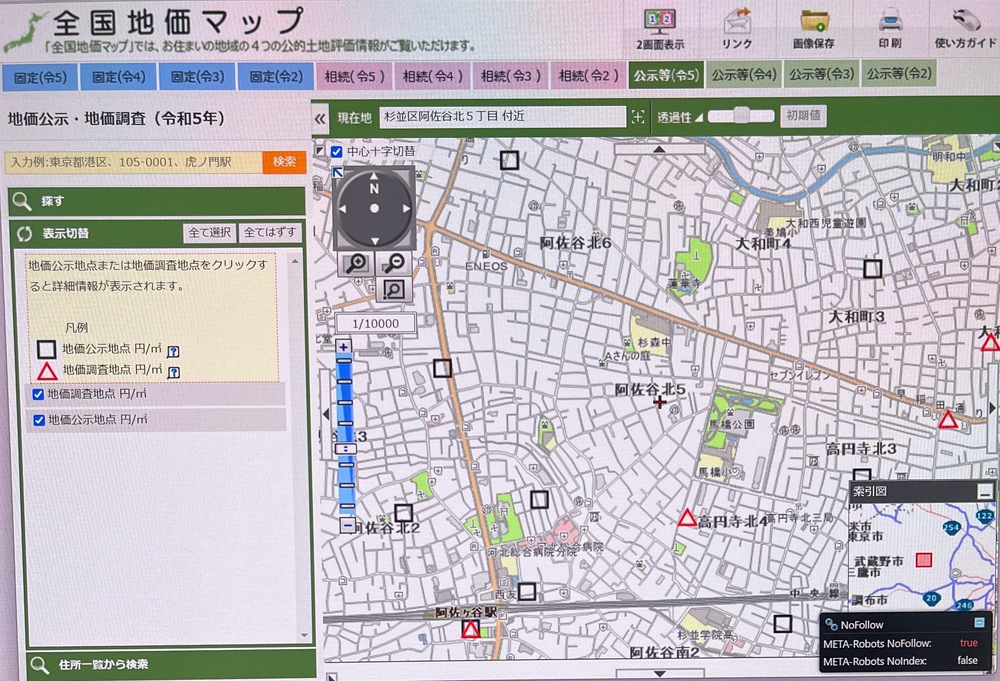Click the left panel scrollbar down arrow
1000x681 pixels.
click(304, 635)
